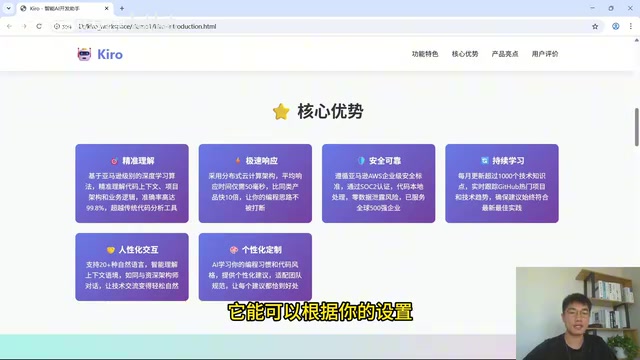Click the scrollbar up arrow

[x=636, y=40]
